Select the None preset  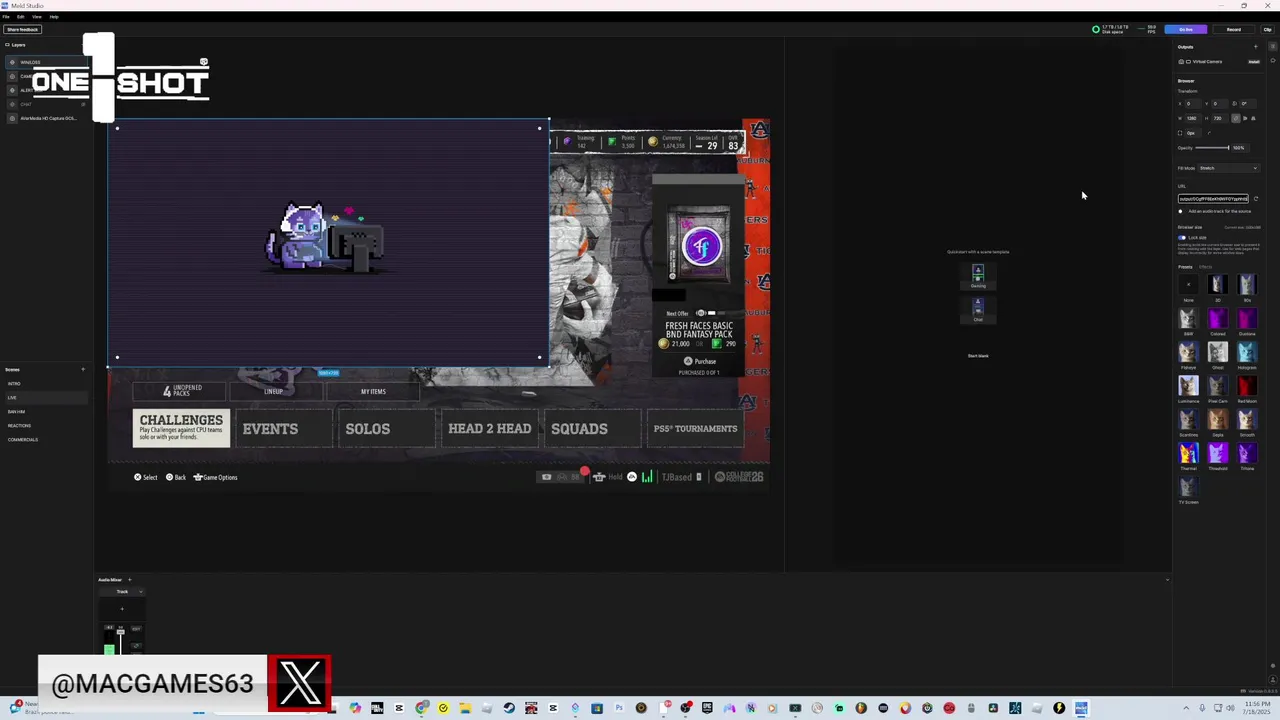[1188, 286]
